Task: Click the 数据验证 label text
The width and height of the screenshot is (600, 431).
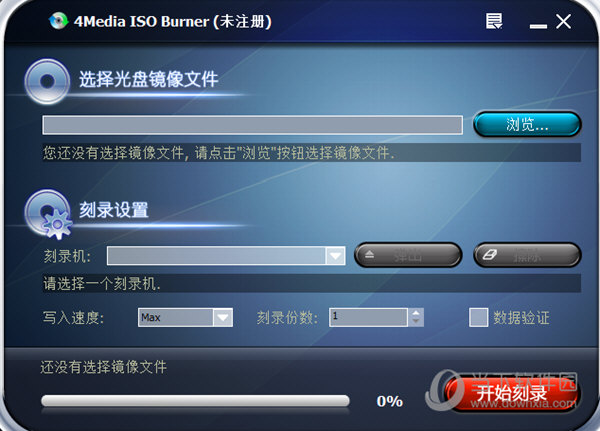Action: (x=521, y=318)
